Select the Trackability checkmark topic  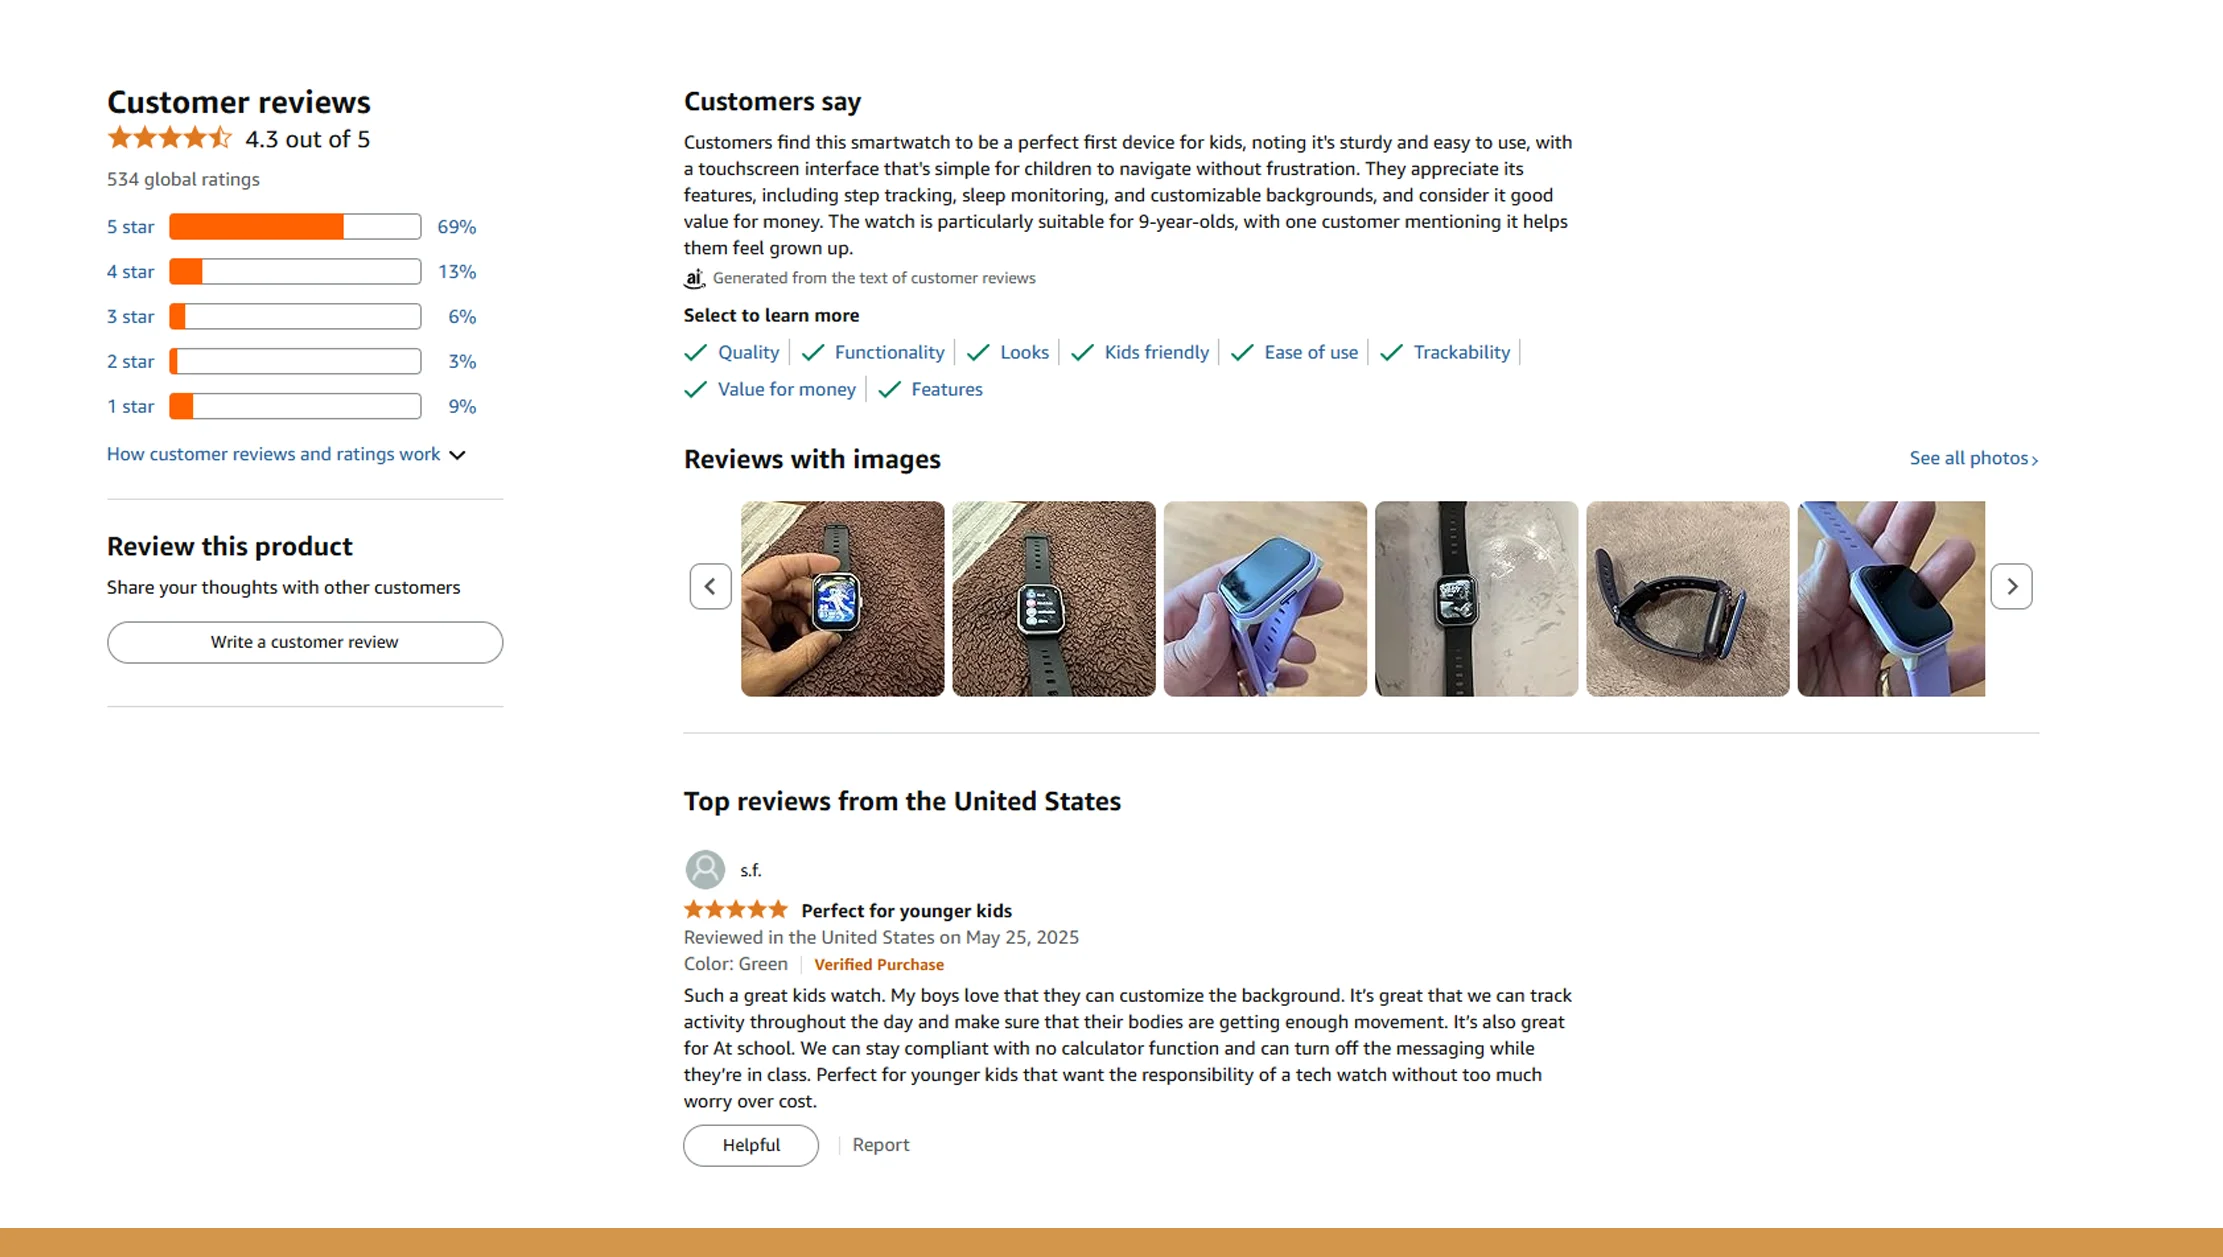(x=1461, y=352)
